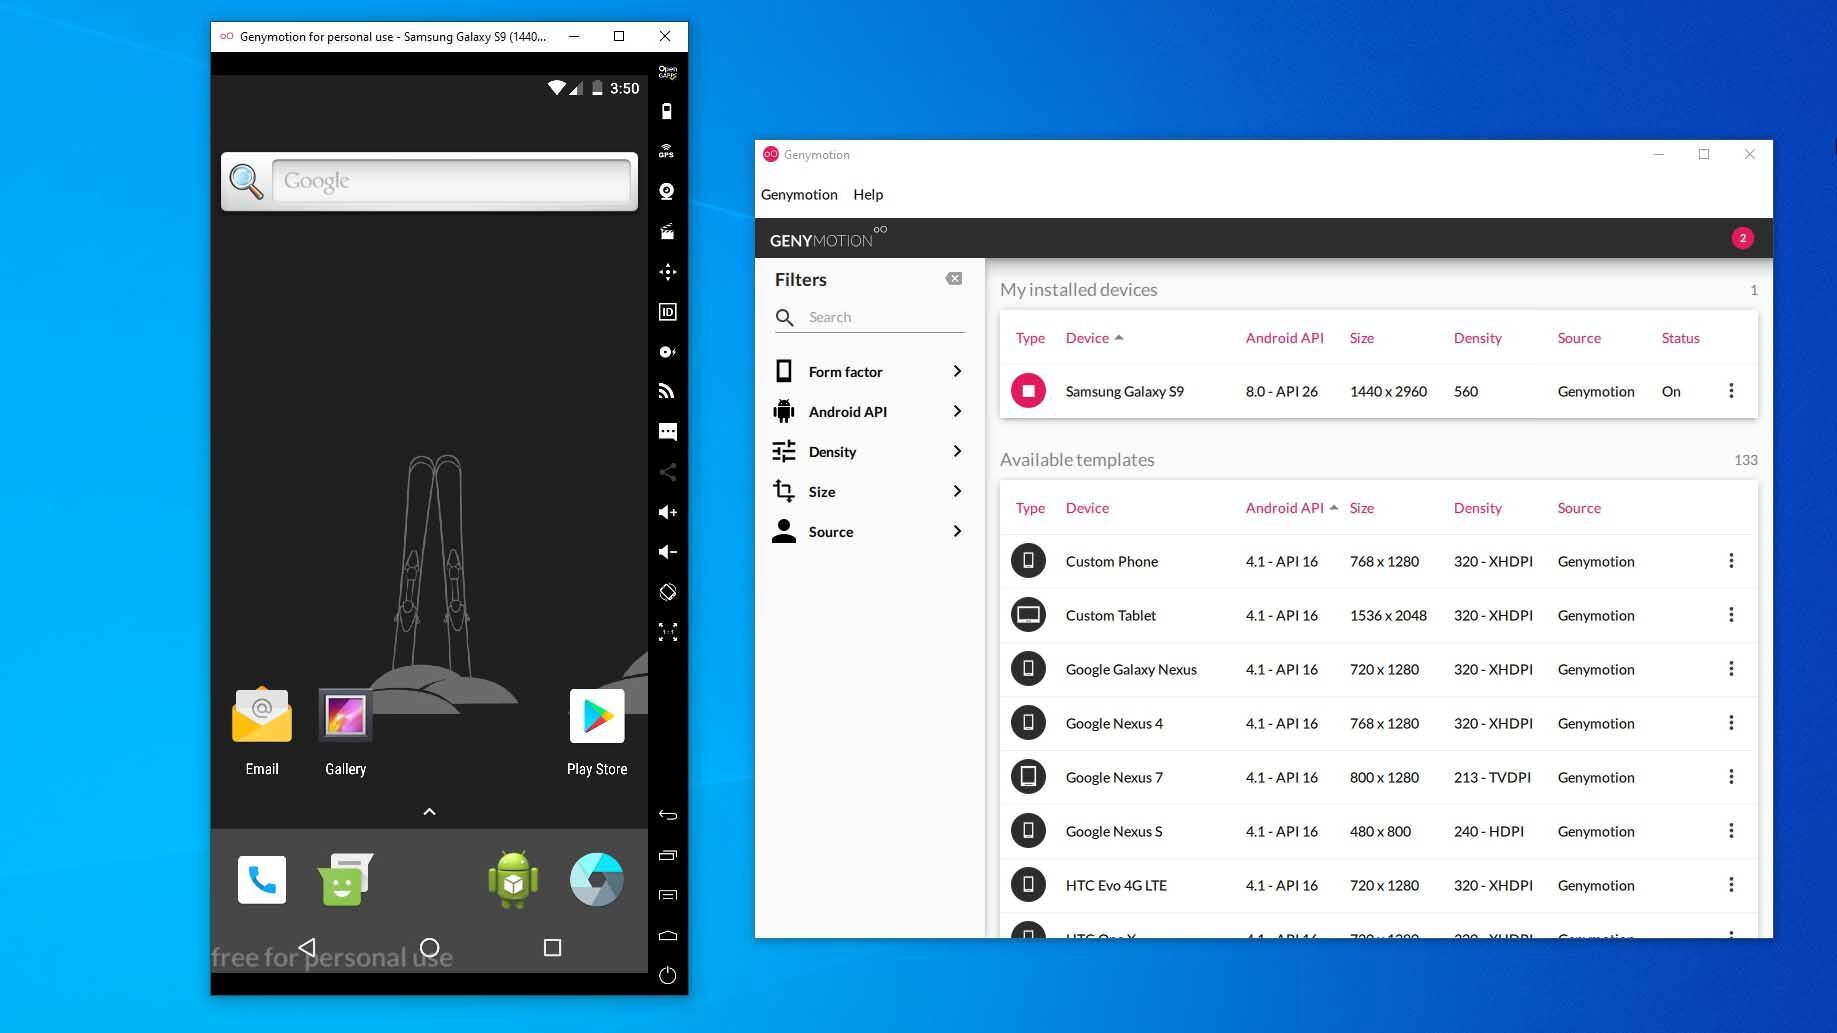Click the emulator sidebar menu icon
Image resolution: width=1837 pixels, height=1033 pixels.
coord(667,895)
